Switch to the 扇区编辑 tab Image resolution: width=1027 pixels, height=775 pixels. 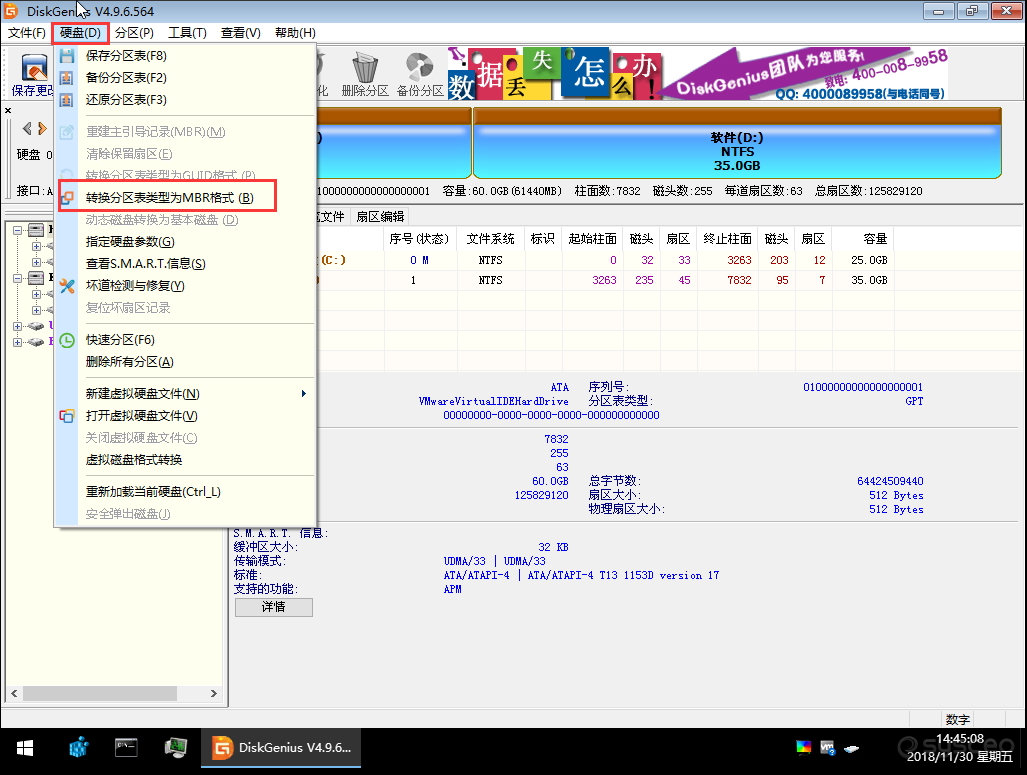click(x=381, y=217)
